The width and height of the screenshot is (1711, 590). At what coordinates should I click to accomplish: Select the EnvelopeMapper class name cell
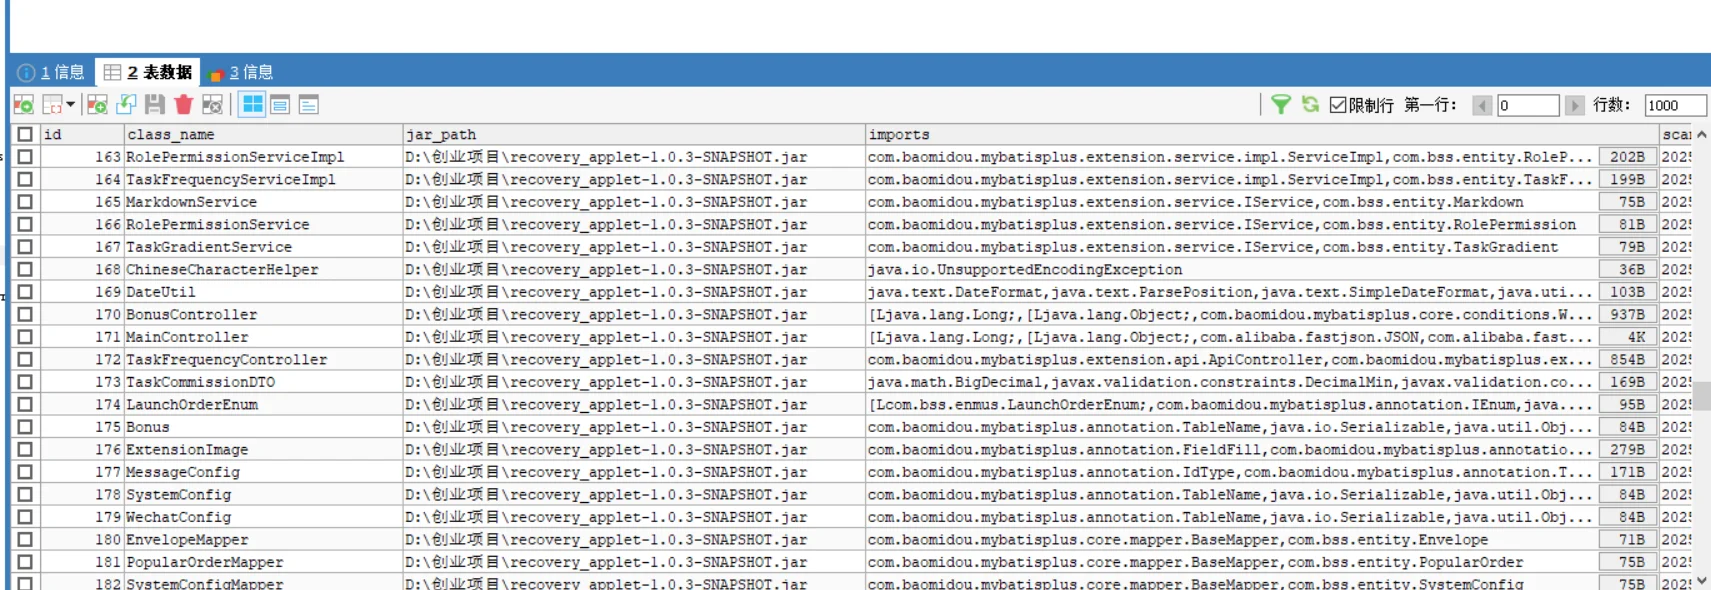(263, 539)
